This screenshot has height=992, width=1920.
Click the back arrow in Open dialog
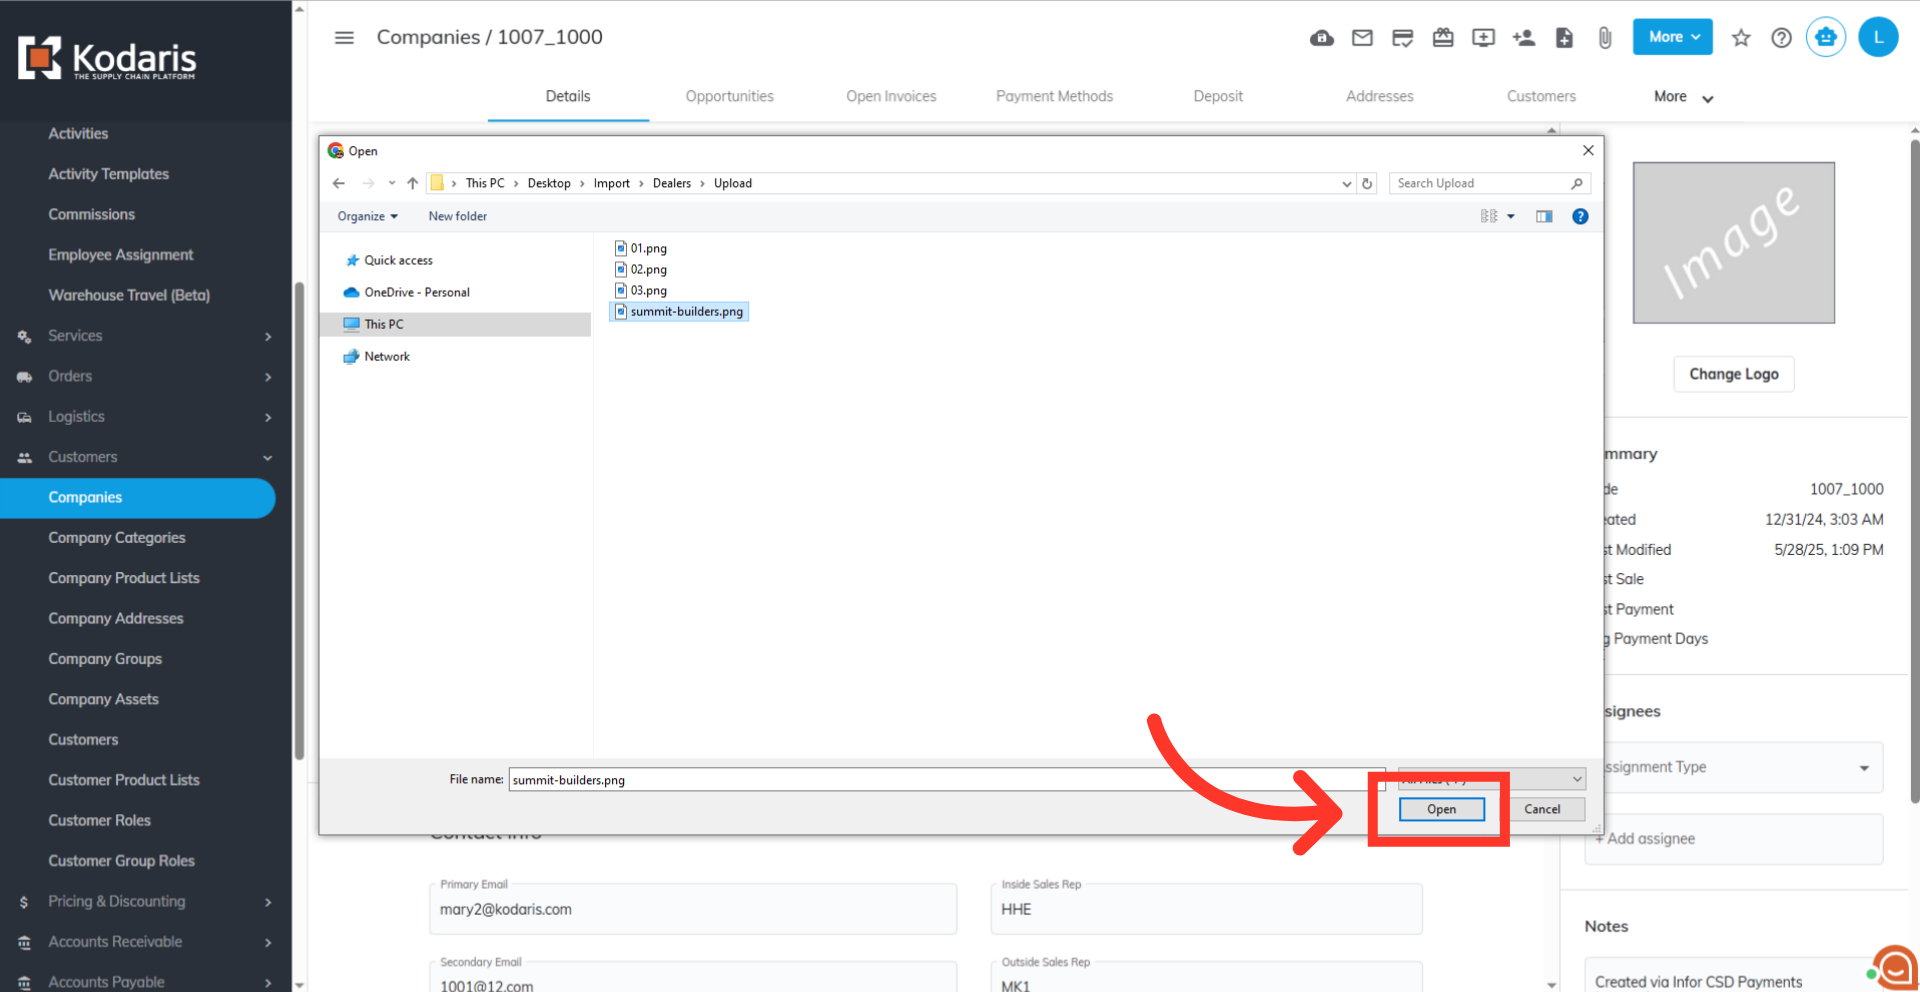coord(339,183)
